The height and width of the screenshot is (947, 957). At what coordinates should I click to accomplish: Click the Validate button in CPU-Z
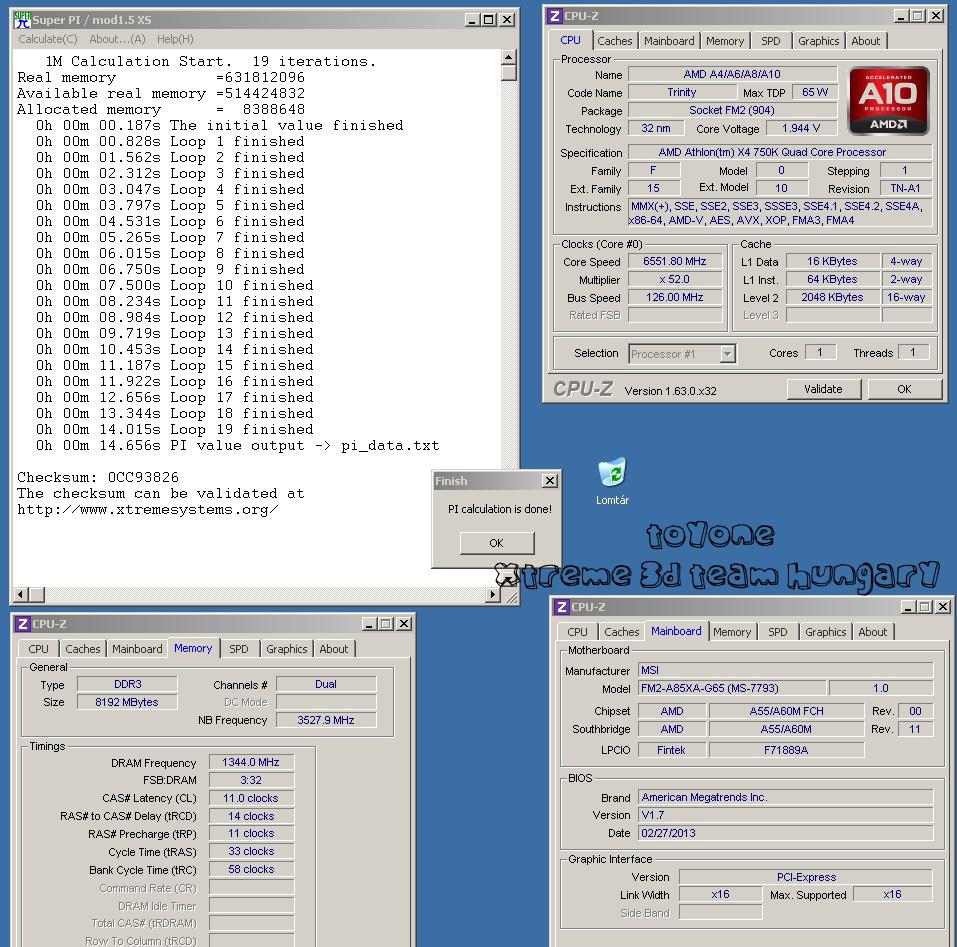click(x=823, y=389)
